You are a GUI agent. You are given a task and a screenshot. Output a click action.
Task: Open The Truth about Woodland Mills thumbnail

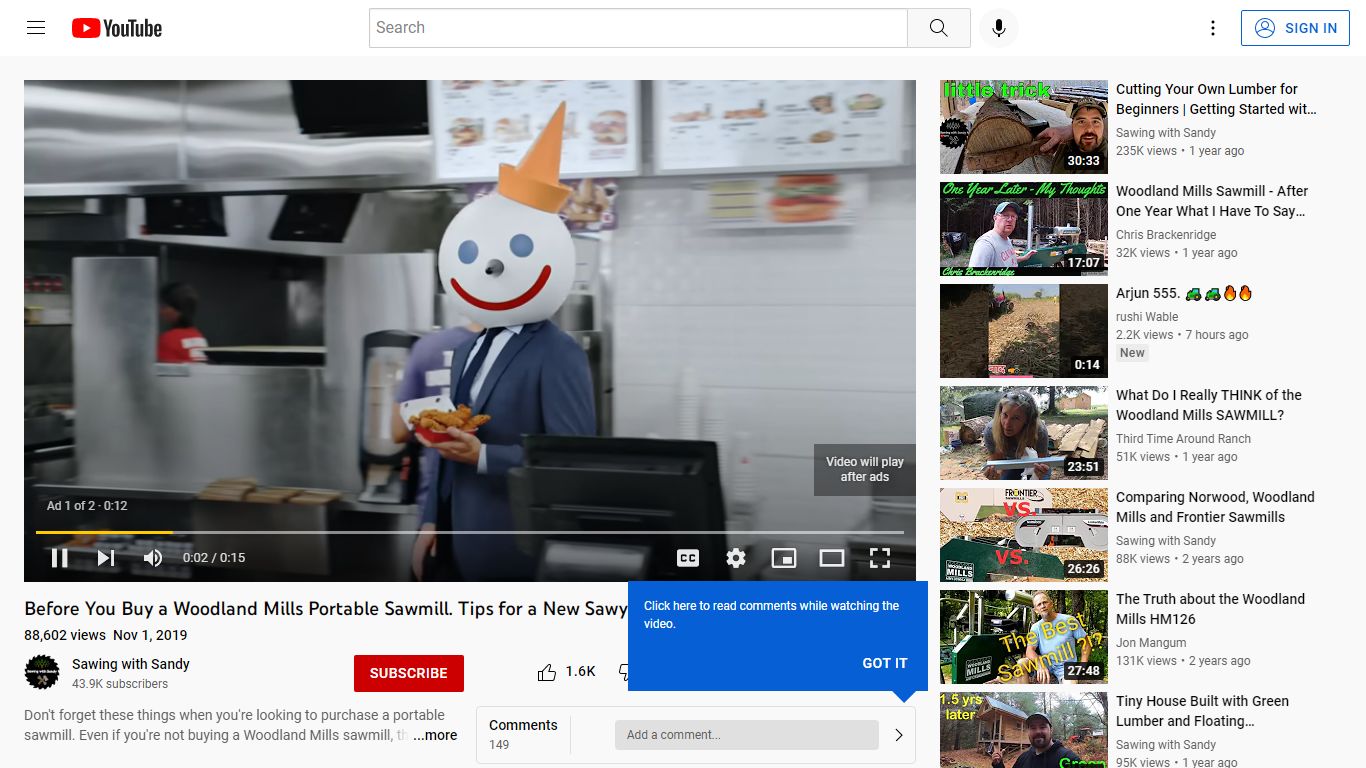1024,637
